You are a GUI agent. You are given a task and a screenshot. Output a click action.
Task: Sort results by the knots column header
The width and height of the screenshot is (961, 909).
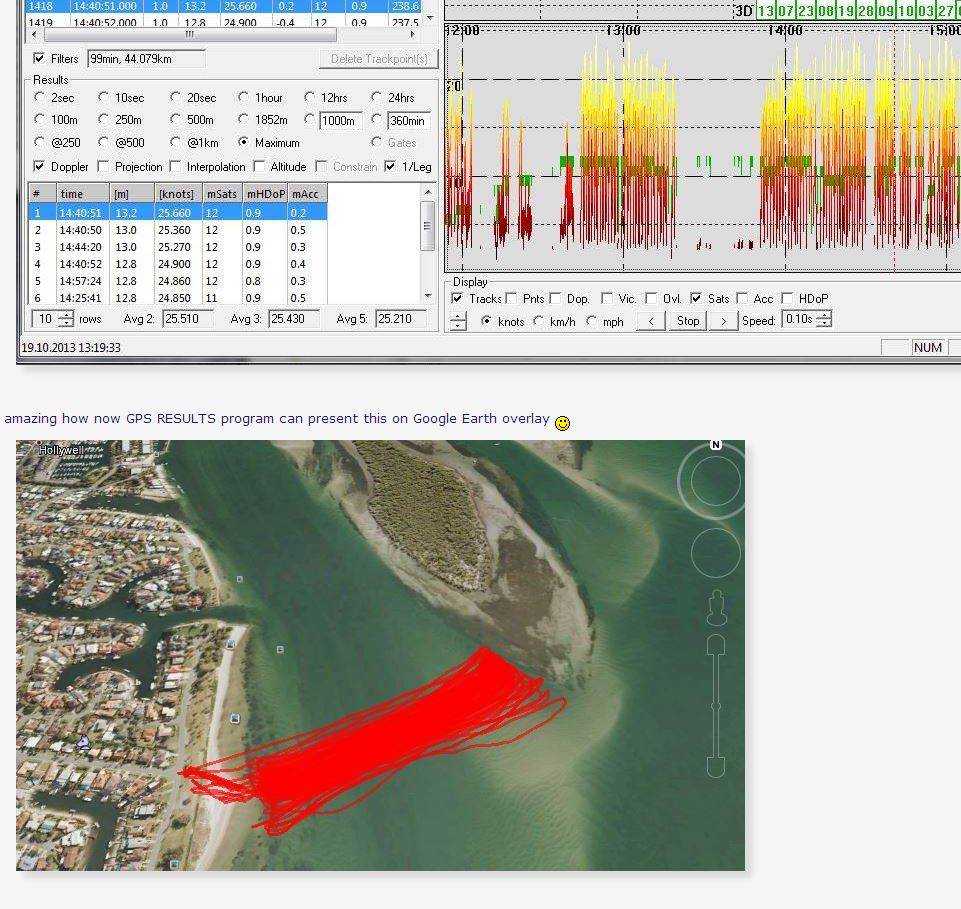pos(176,194)
